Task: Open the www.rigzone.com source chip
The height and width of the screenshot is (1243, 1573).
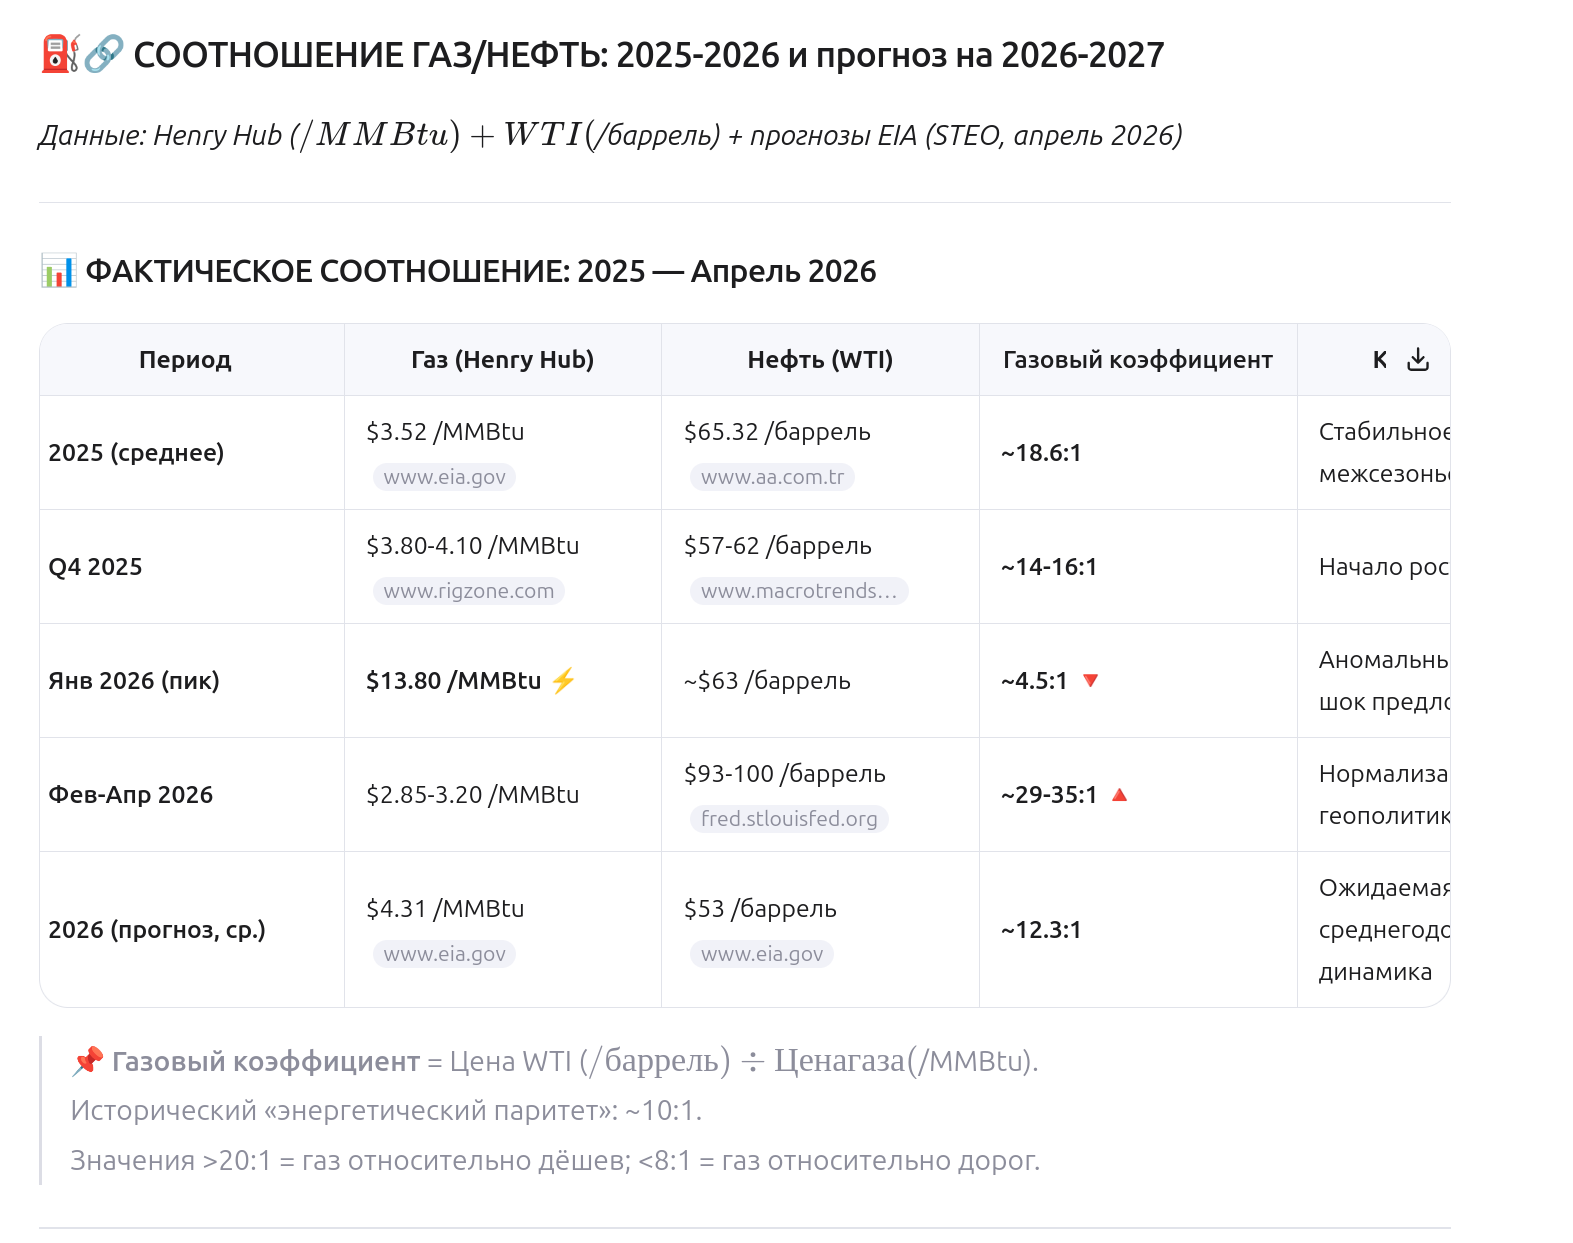Action: click(468, 591)
